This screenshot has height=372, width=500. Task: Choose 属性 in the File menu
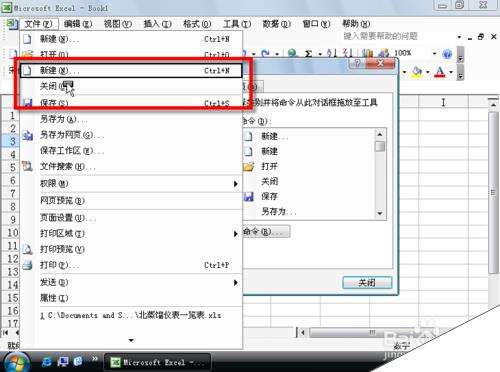(131, 298)
